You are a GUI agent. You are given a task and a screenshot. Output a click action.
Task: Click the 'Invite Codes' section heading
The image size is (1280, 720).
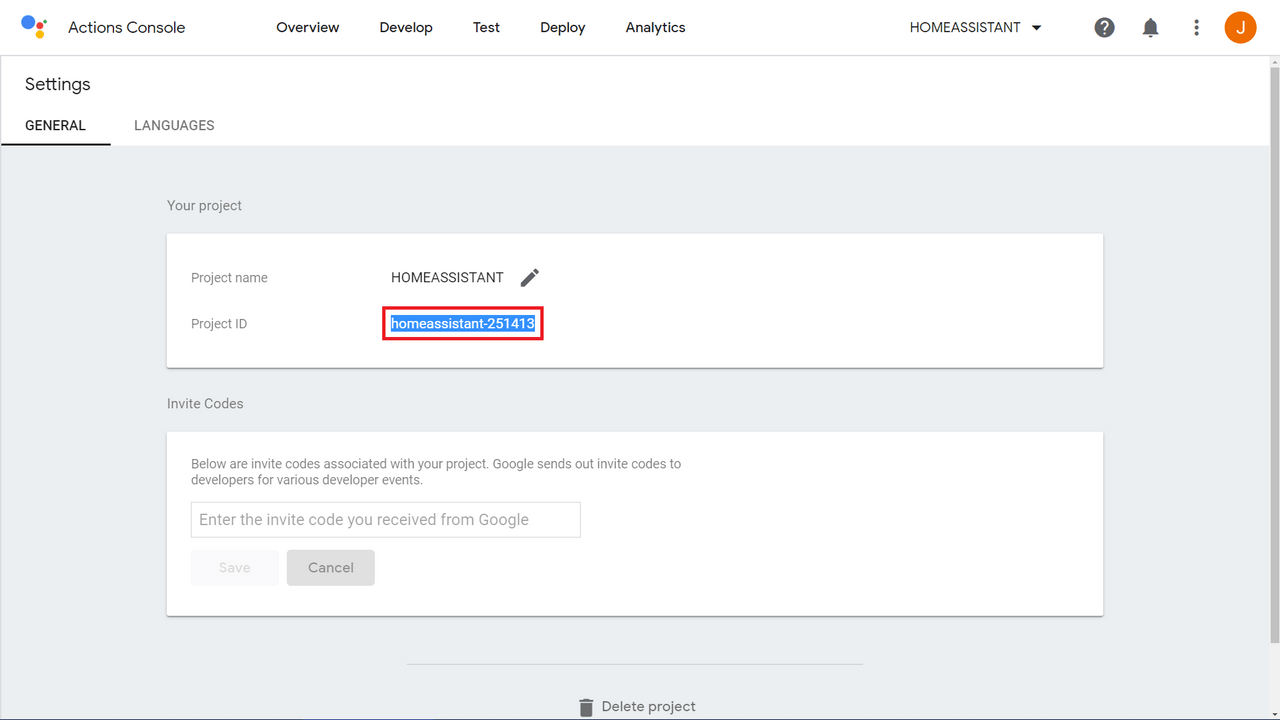pyautogui.click(x=205, y=404)
